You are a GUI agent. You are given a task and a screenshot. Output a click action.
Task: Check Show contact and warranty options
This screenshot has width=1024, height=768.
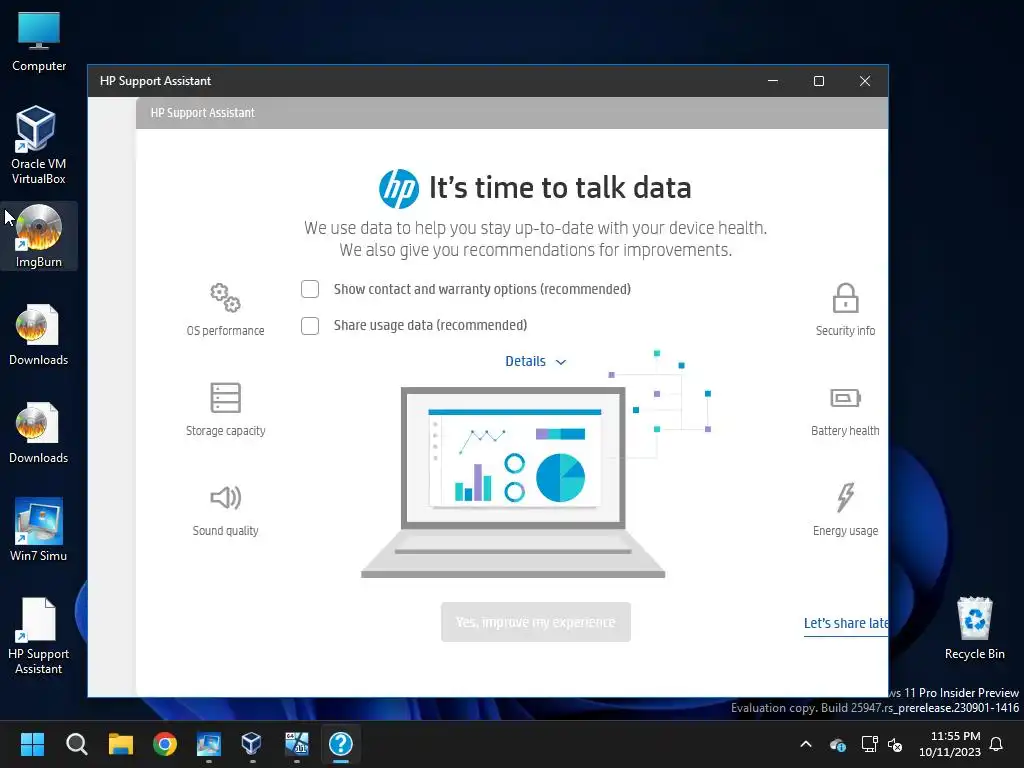tap(310, 289)
